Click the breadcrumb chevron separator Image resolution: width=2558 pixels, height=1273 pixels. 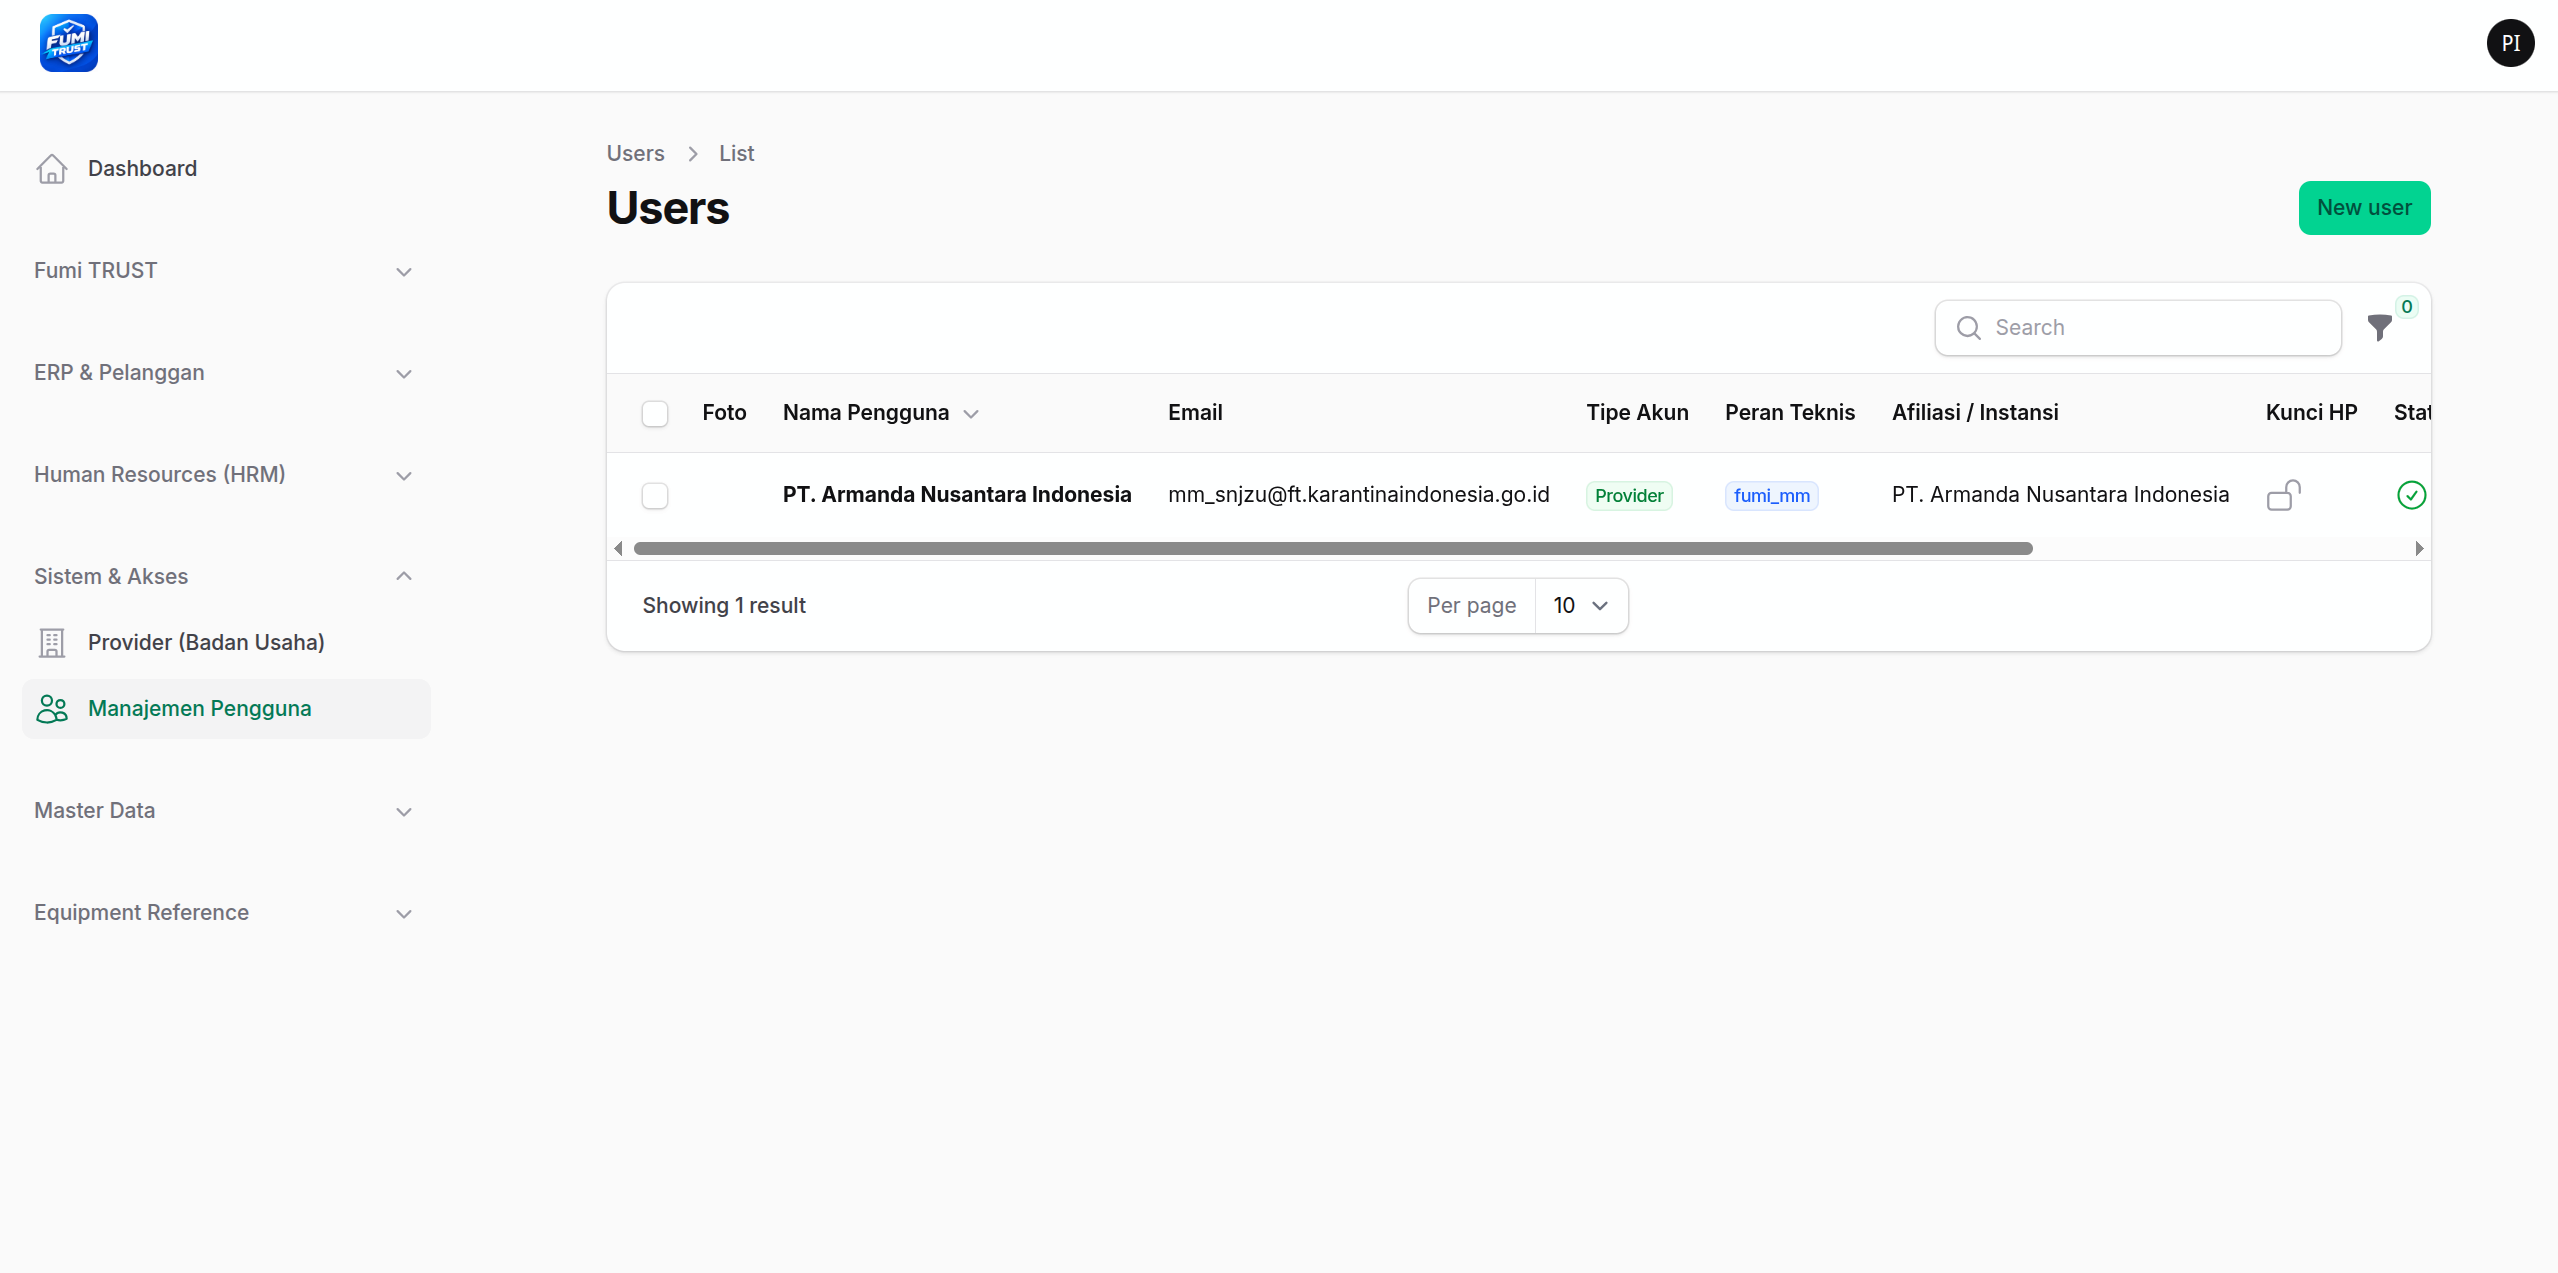point(692,154)
